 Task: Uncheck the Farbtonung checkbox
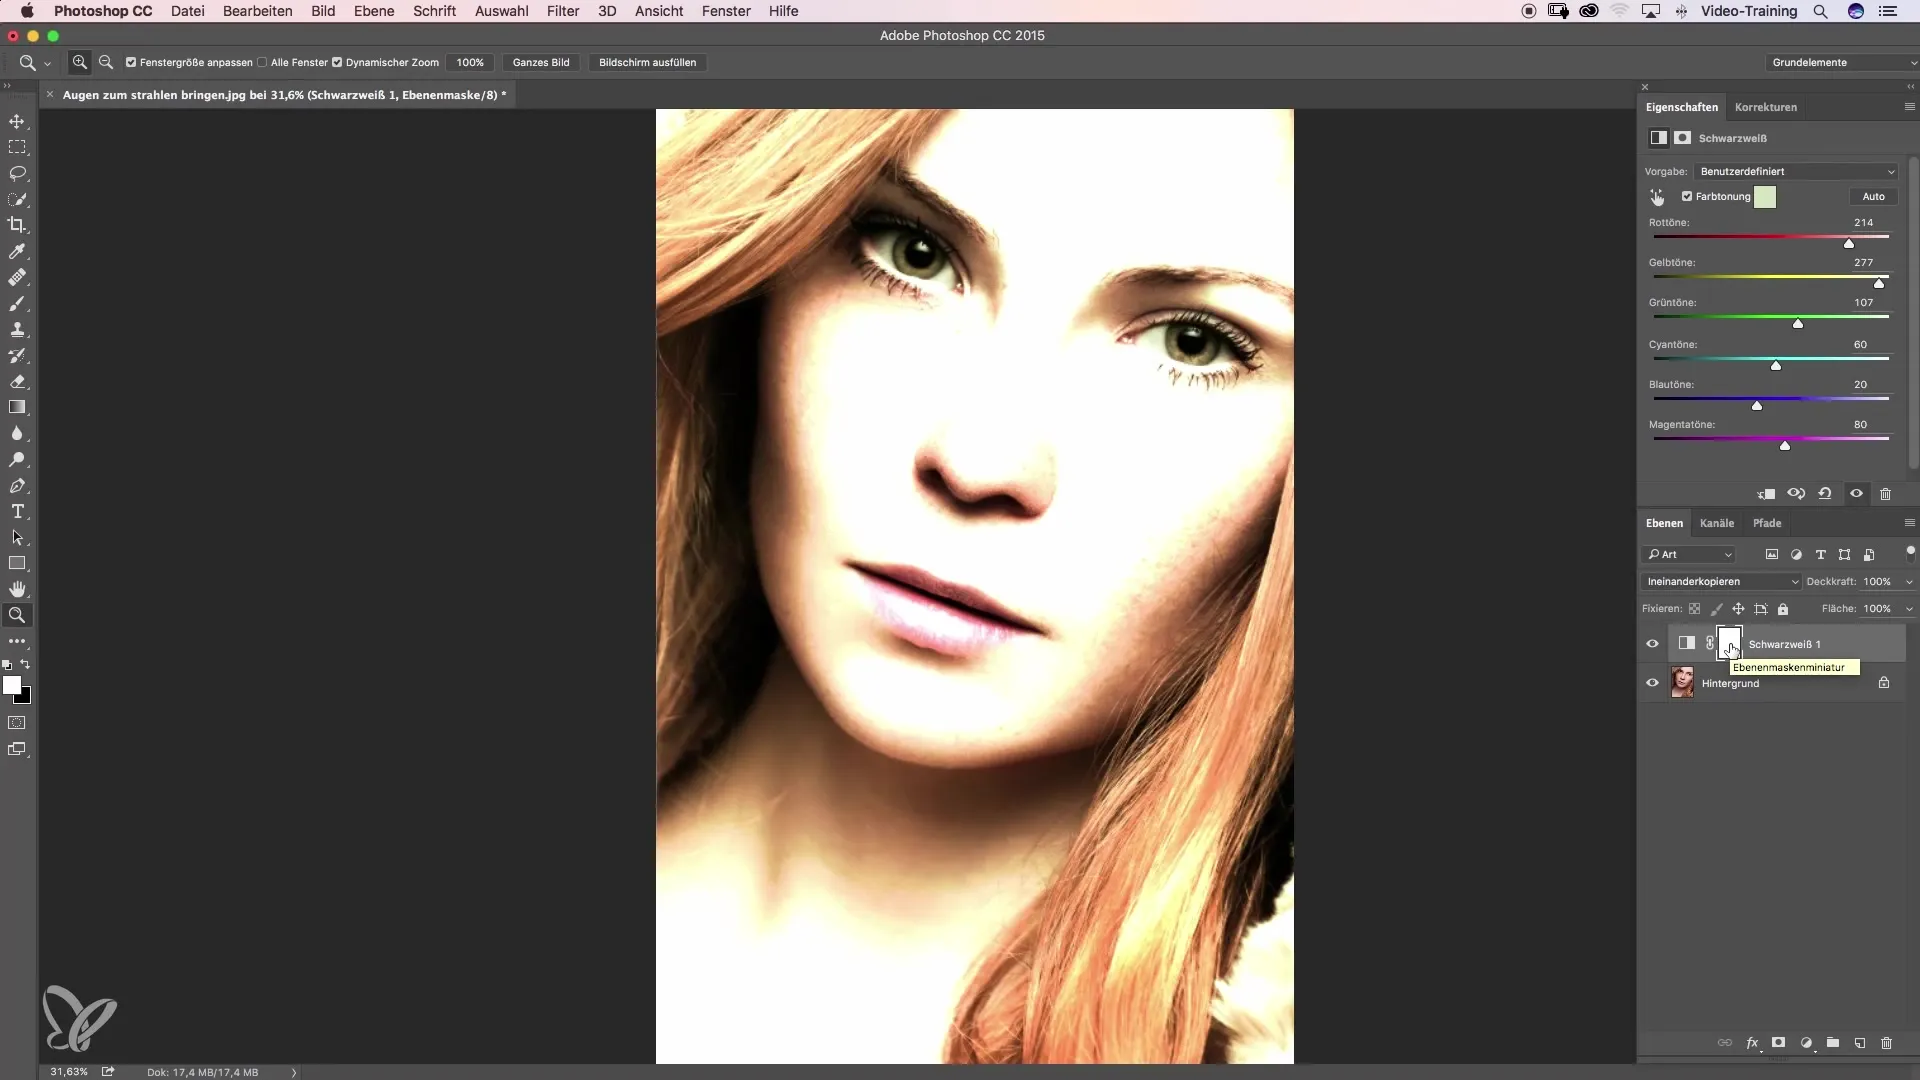(1687, 197)
